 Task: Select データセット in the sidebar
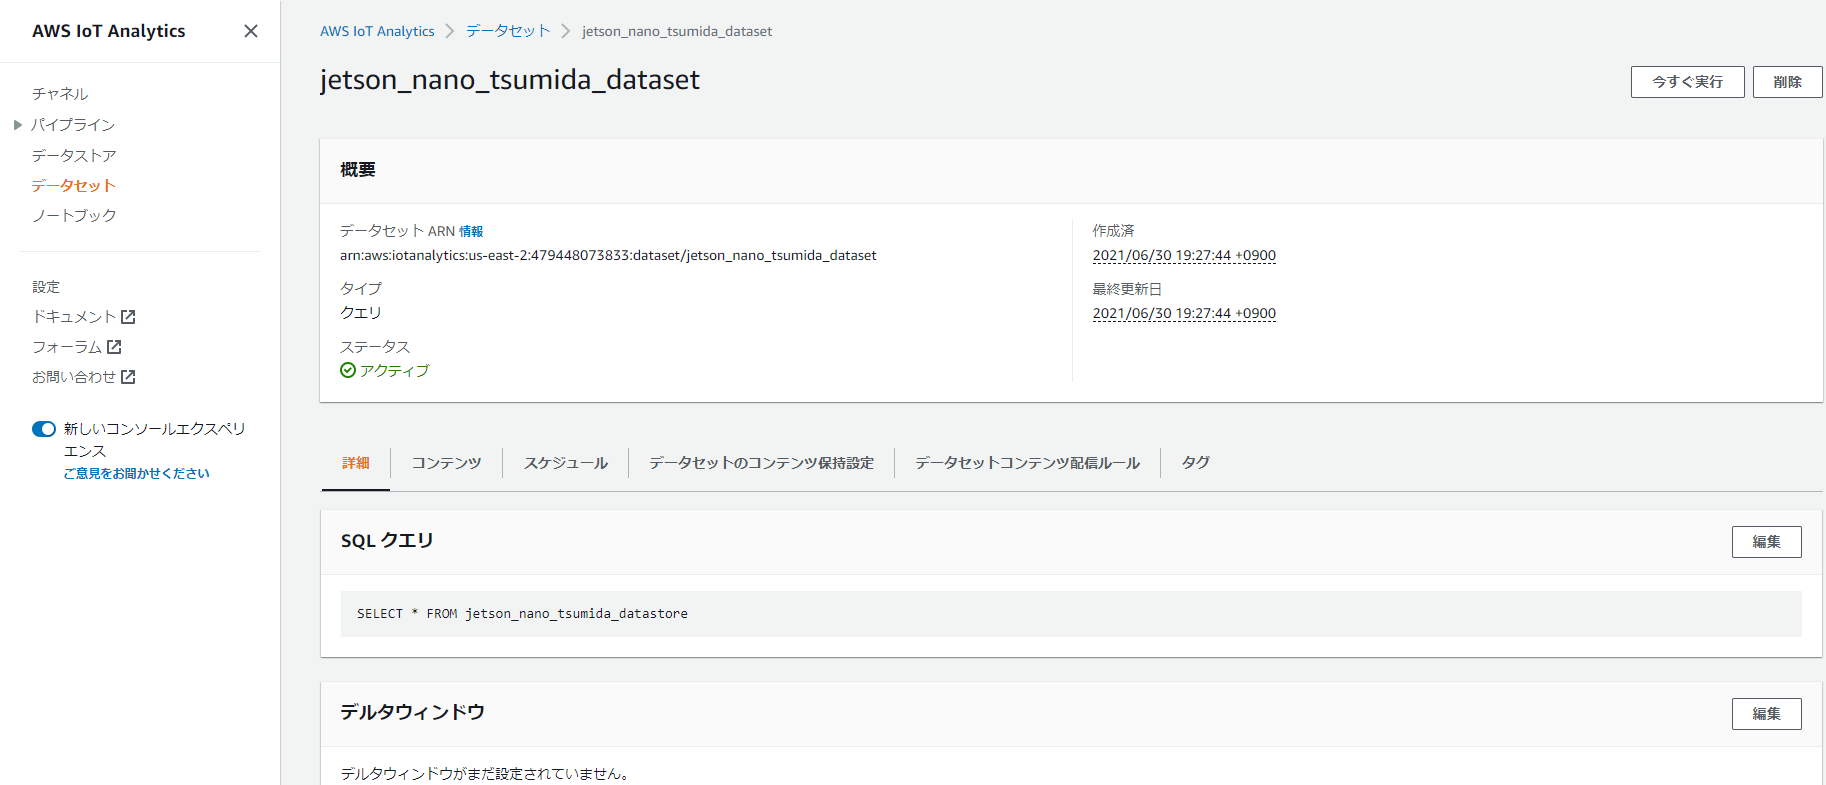pos(74,186)
